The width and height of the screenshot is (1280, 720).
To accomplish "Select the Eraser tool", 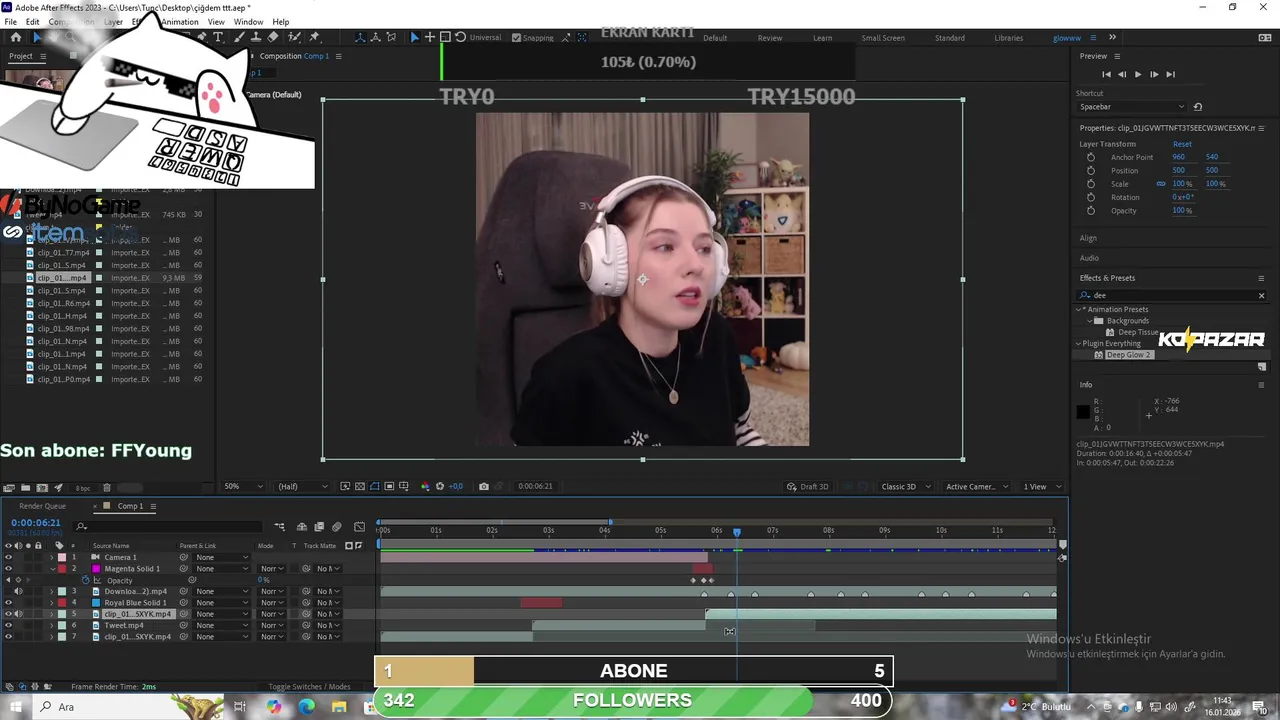I will point(273,37).
